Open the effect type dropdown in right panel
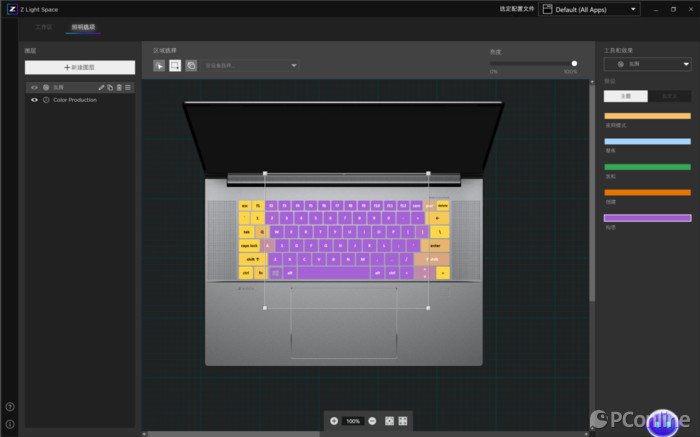The height and width of the screenshot is (437, 700). tap(647, 64)
